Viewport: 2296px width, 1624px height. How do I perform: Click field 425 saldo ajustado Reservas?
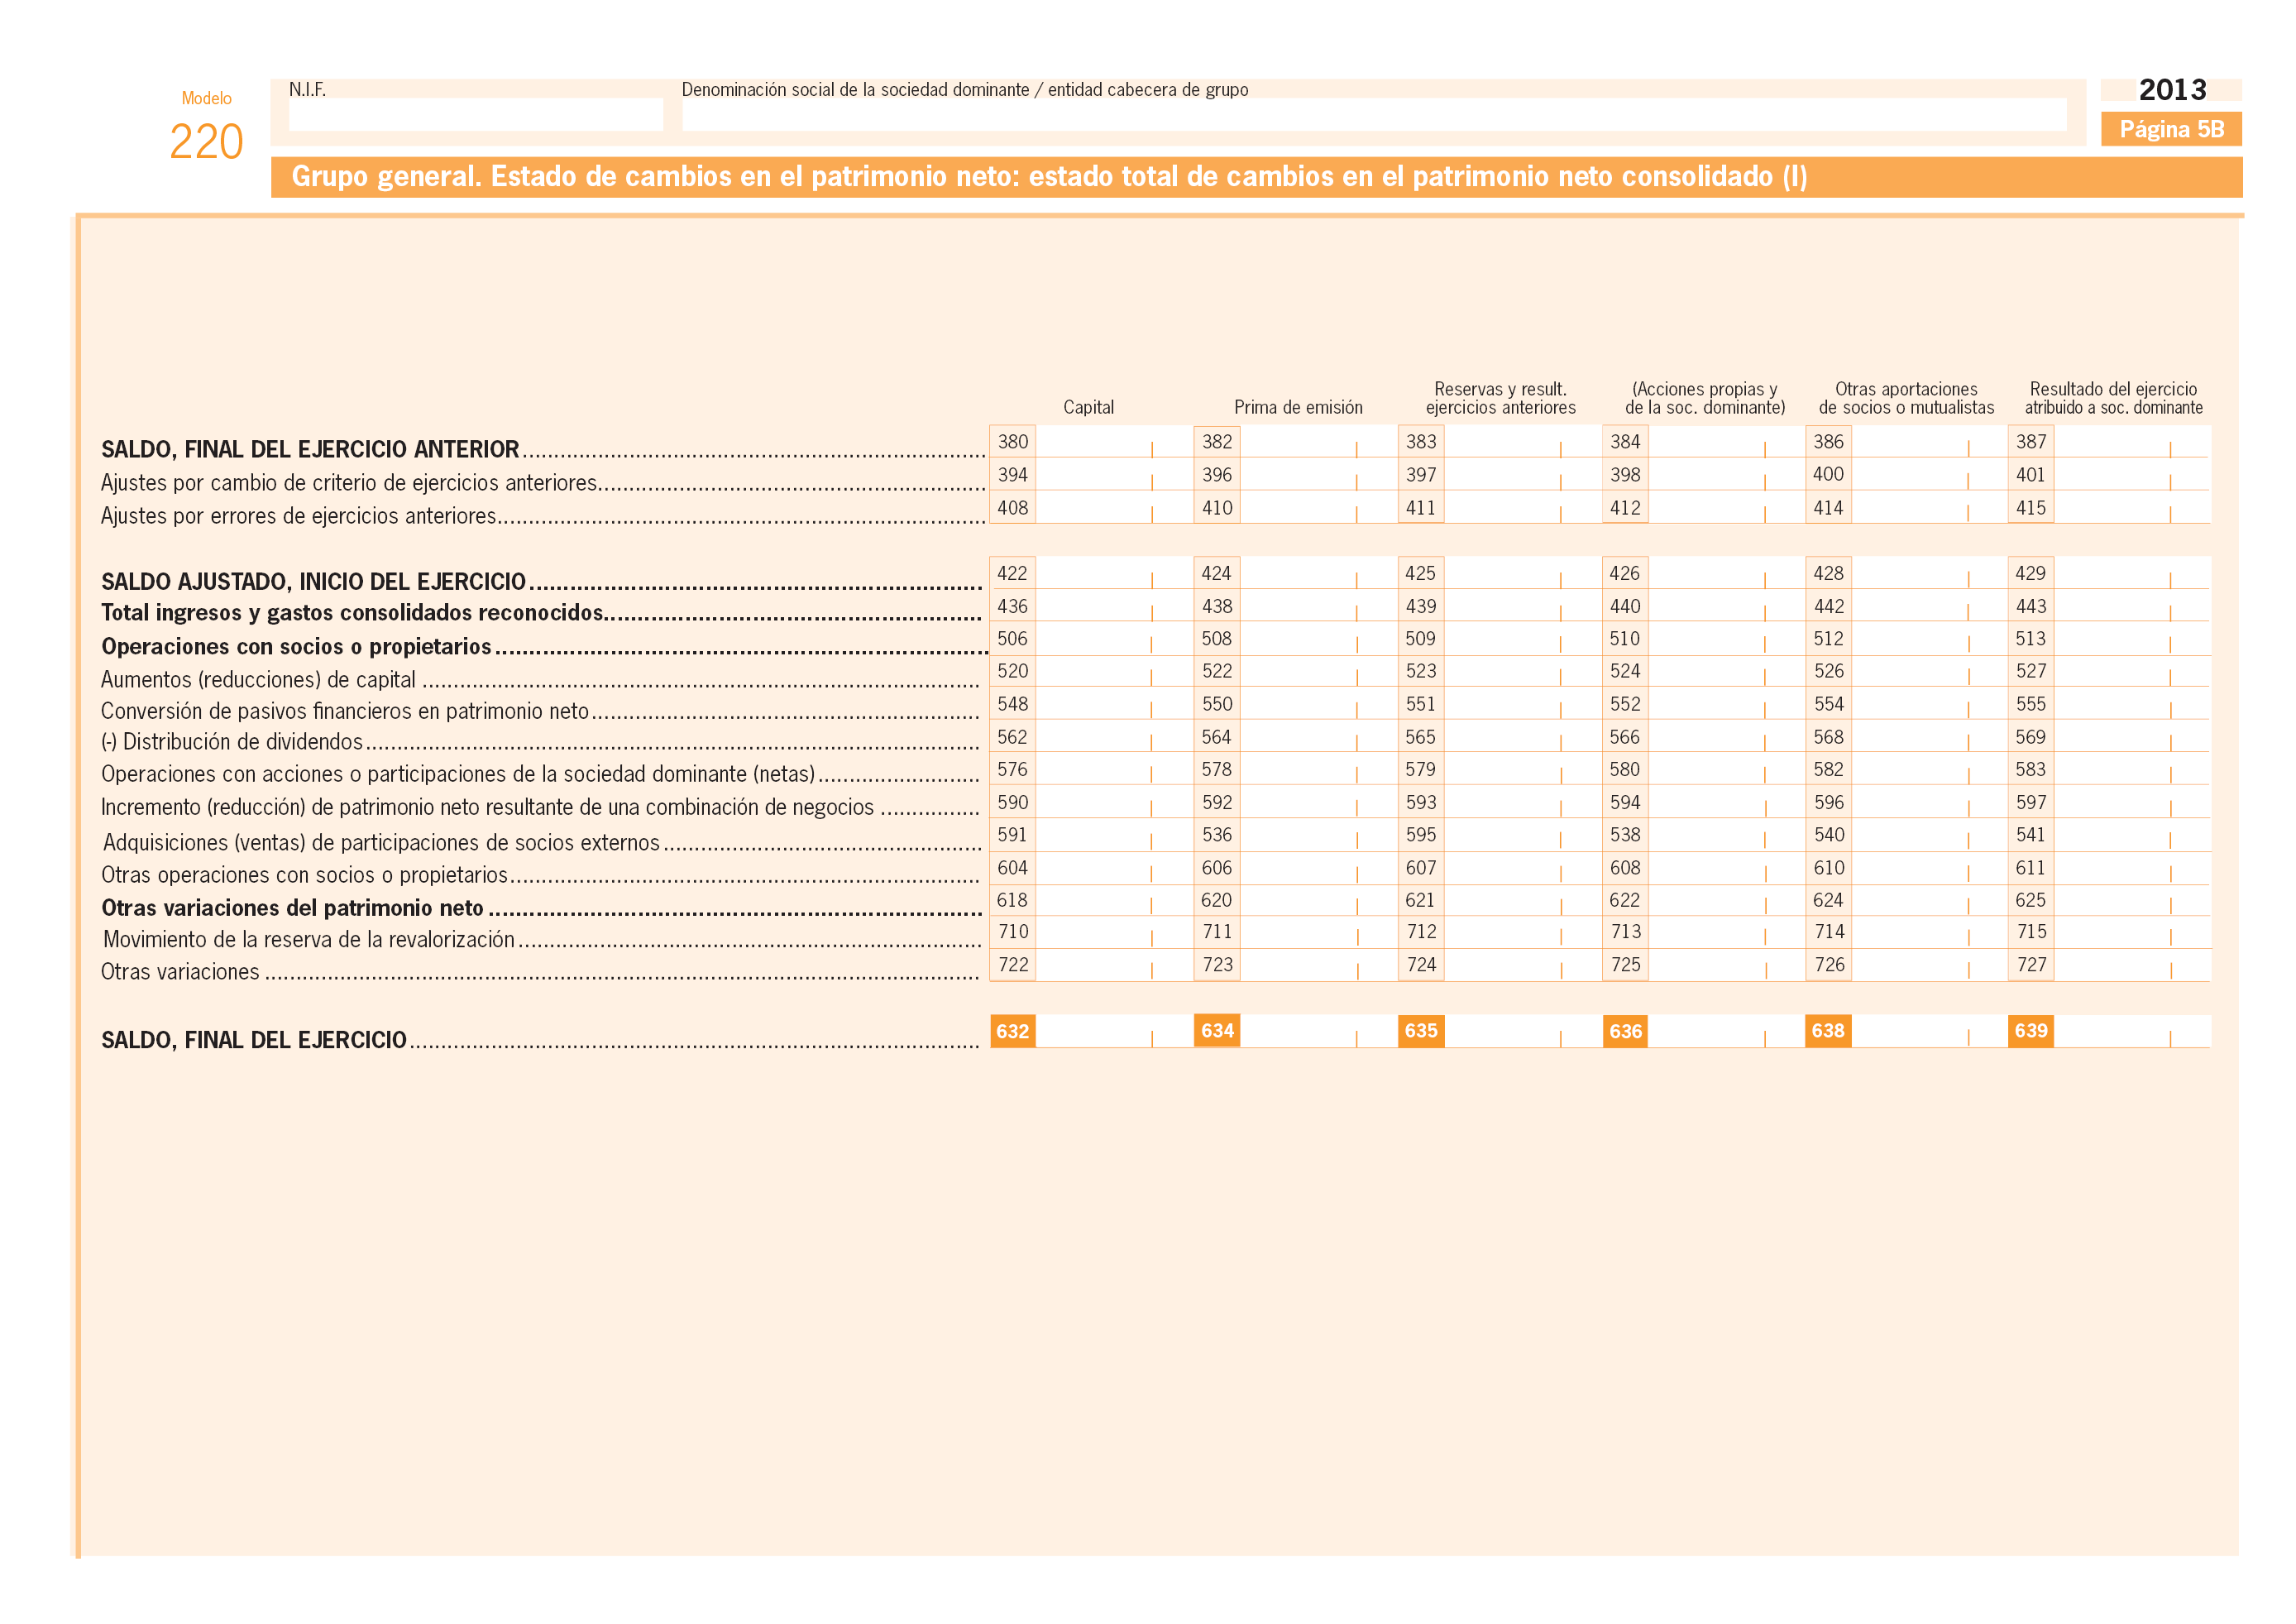pos(1521,573)
